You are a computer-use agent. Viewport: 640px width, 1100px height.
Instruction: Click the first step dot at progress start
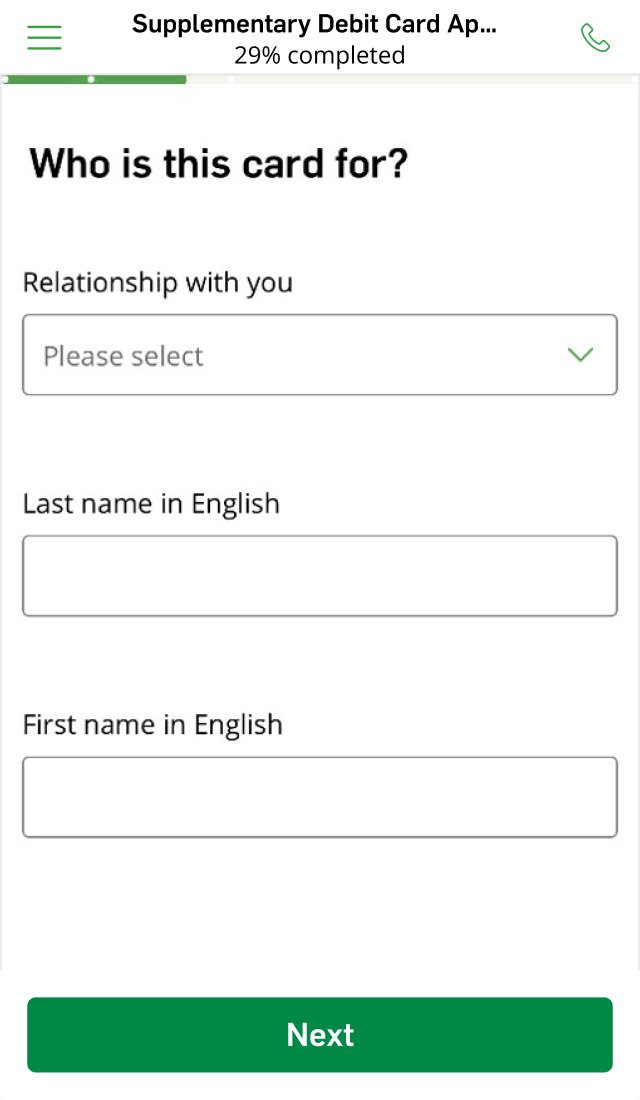tap(5, 79)
